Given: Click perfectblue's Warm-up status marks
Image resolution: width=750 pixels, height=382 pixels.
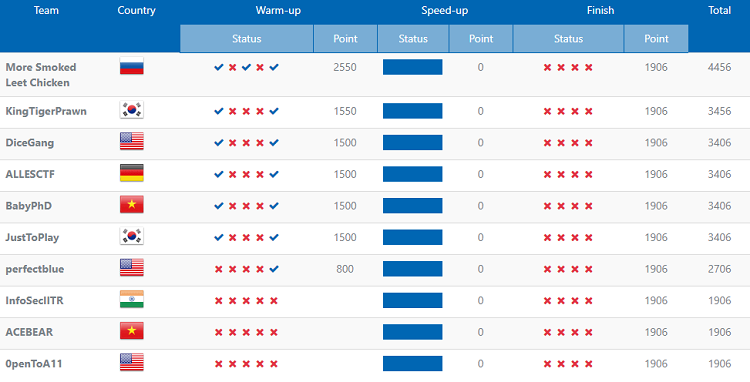Looking at the screenshot, I should 246,269.
